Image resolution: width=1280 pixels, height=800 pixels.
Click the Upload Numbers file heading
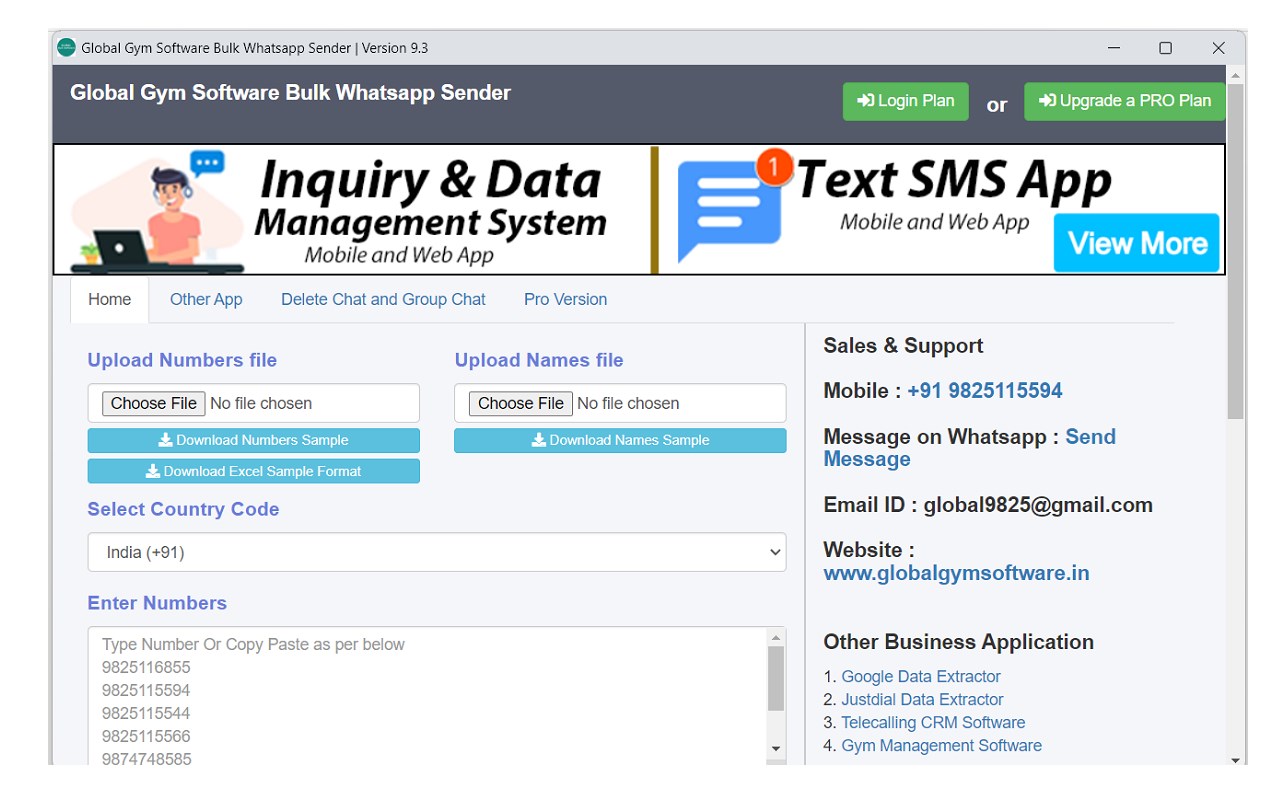[x=182, y=360]
